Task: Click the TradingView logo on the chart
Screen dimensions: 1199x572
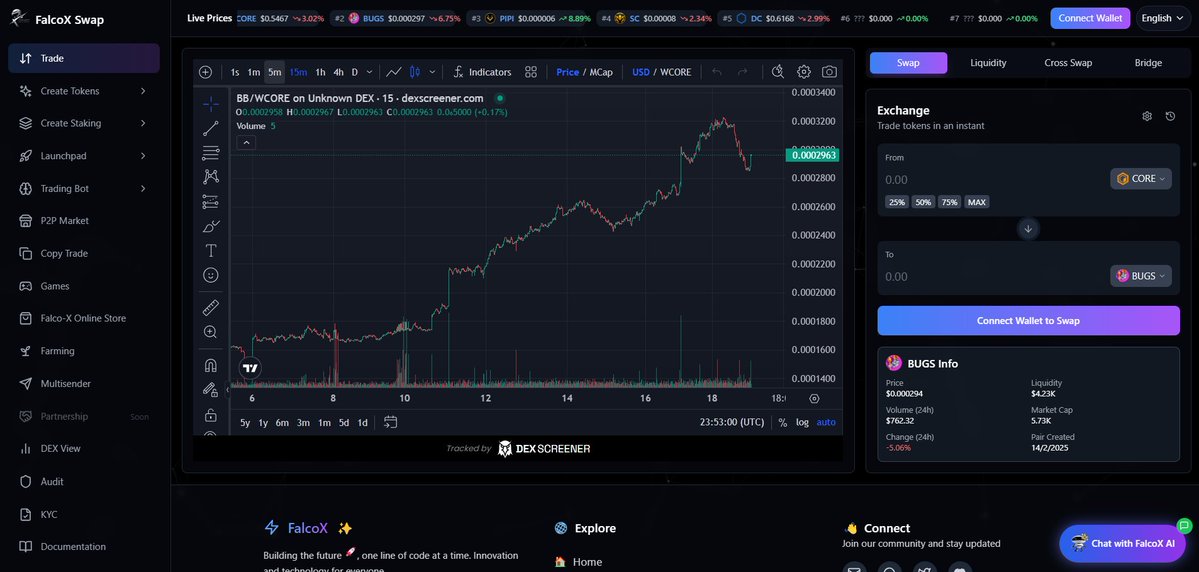Action: tap(250, 368)
